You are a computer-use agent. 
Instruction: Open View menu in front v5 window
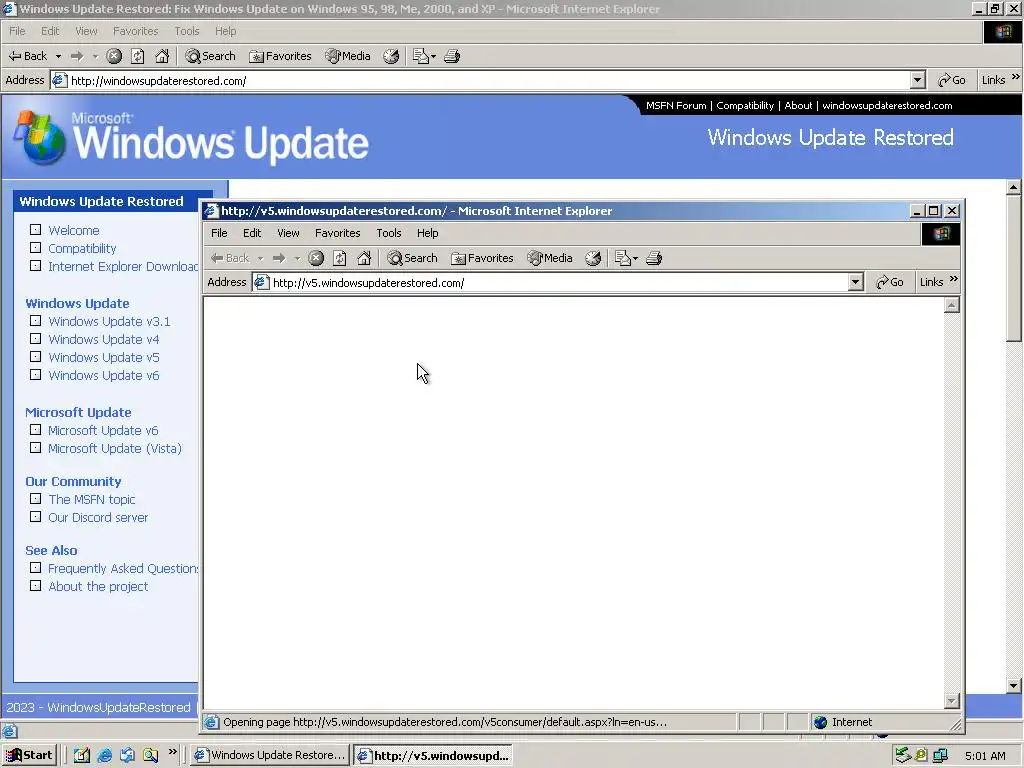click(288, 233)
